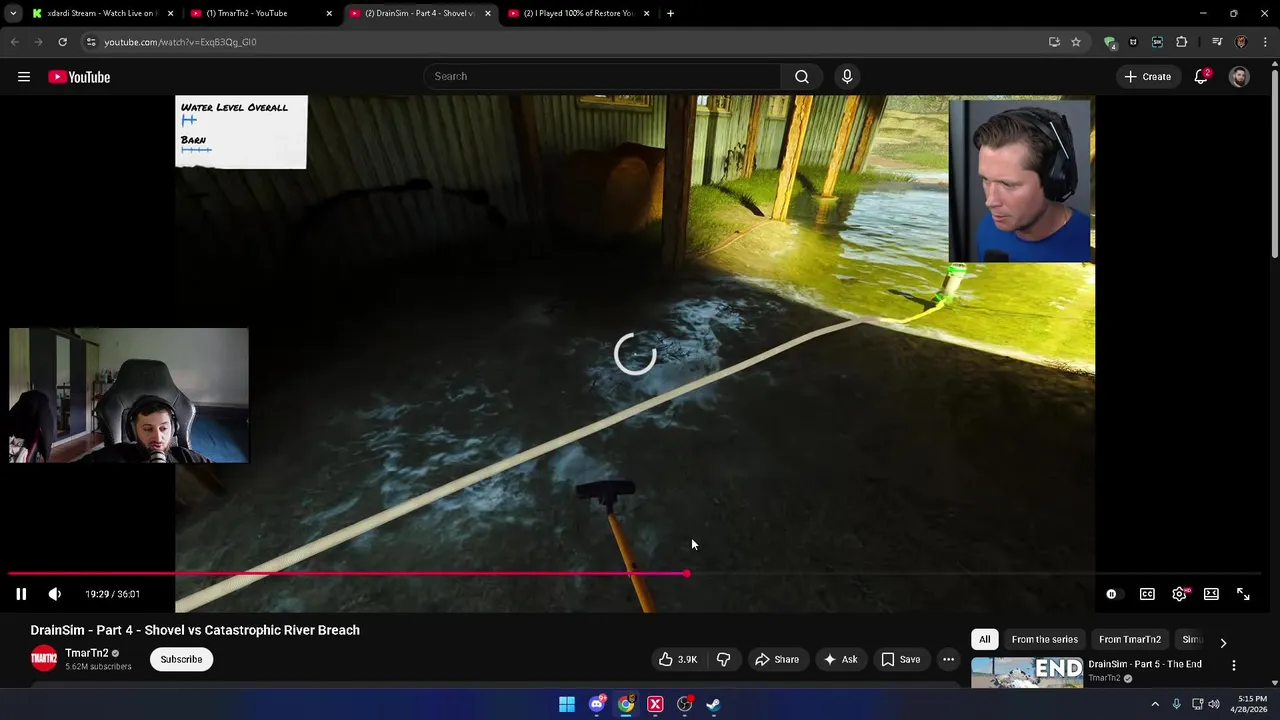Close the TmarTn2 - YouTube tab
This screenshot has height=720, width=1280.
329,13
